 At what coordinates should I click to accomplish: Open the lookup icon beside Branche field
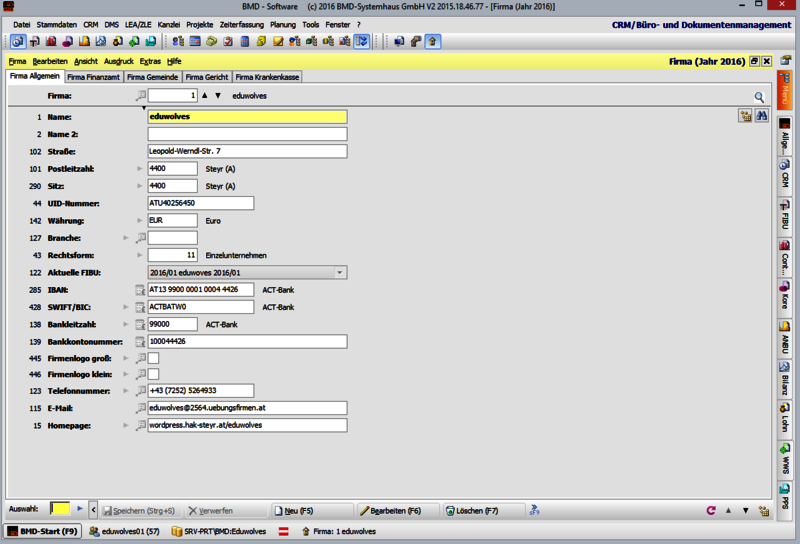(x=141, y=238)
